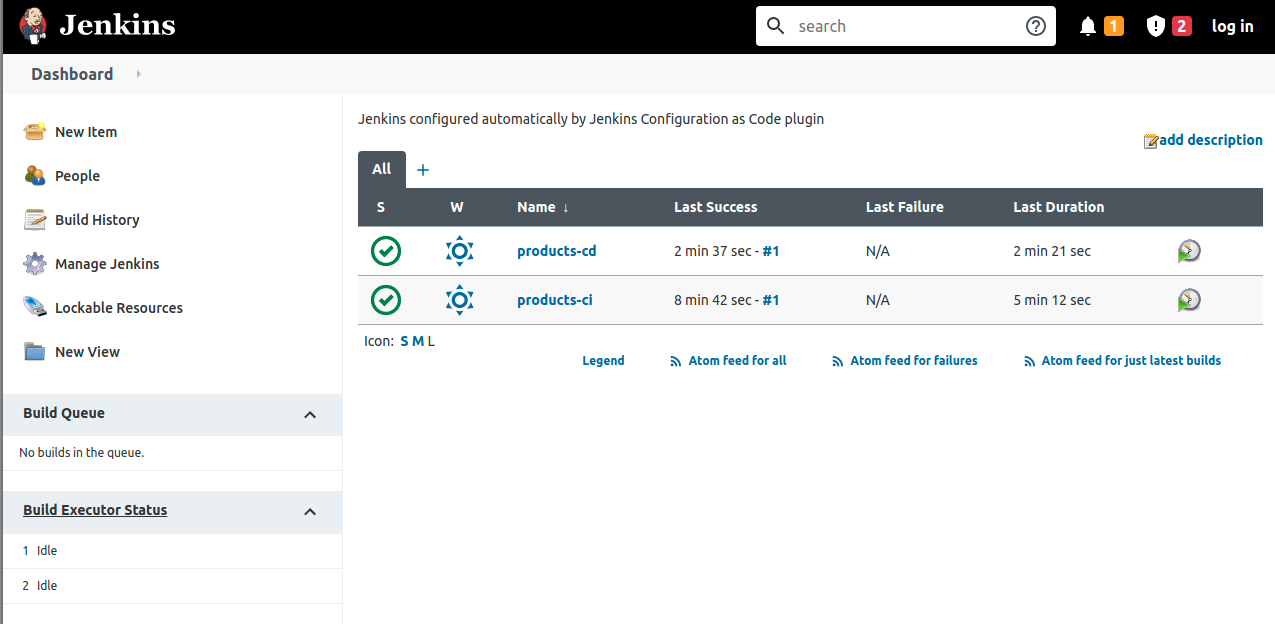Sort table by W weather column
The height and width of the screenshot is (624, 1275).
[457, 207]
